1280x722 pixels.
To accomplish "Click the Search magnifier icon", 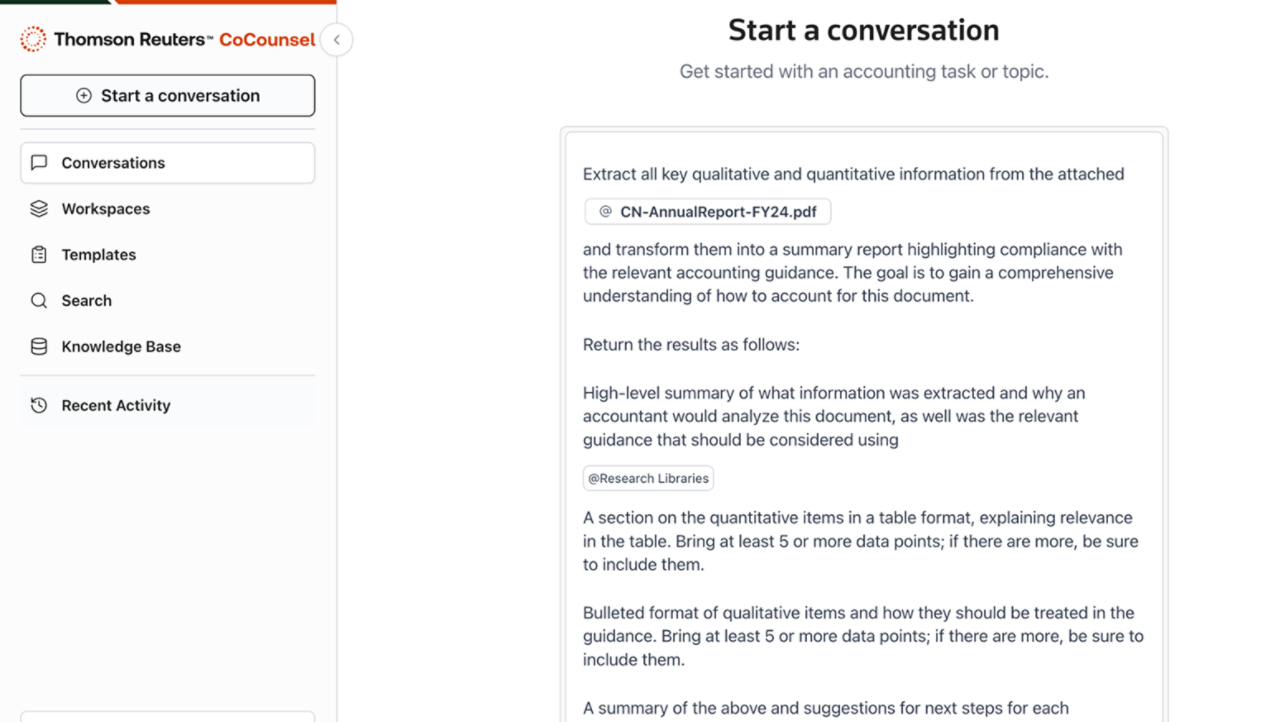I will pyautogui.click(x=39, y=301).
